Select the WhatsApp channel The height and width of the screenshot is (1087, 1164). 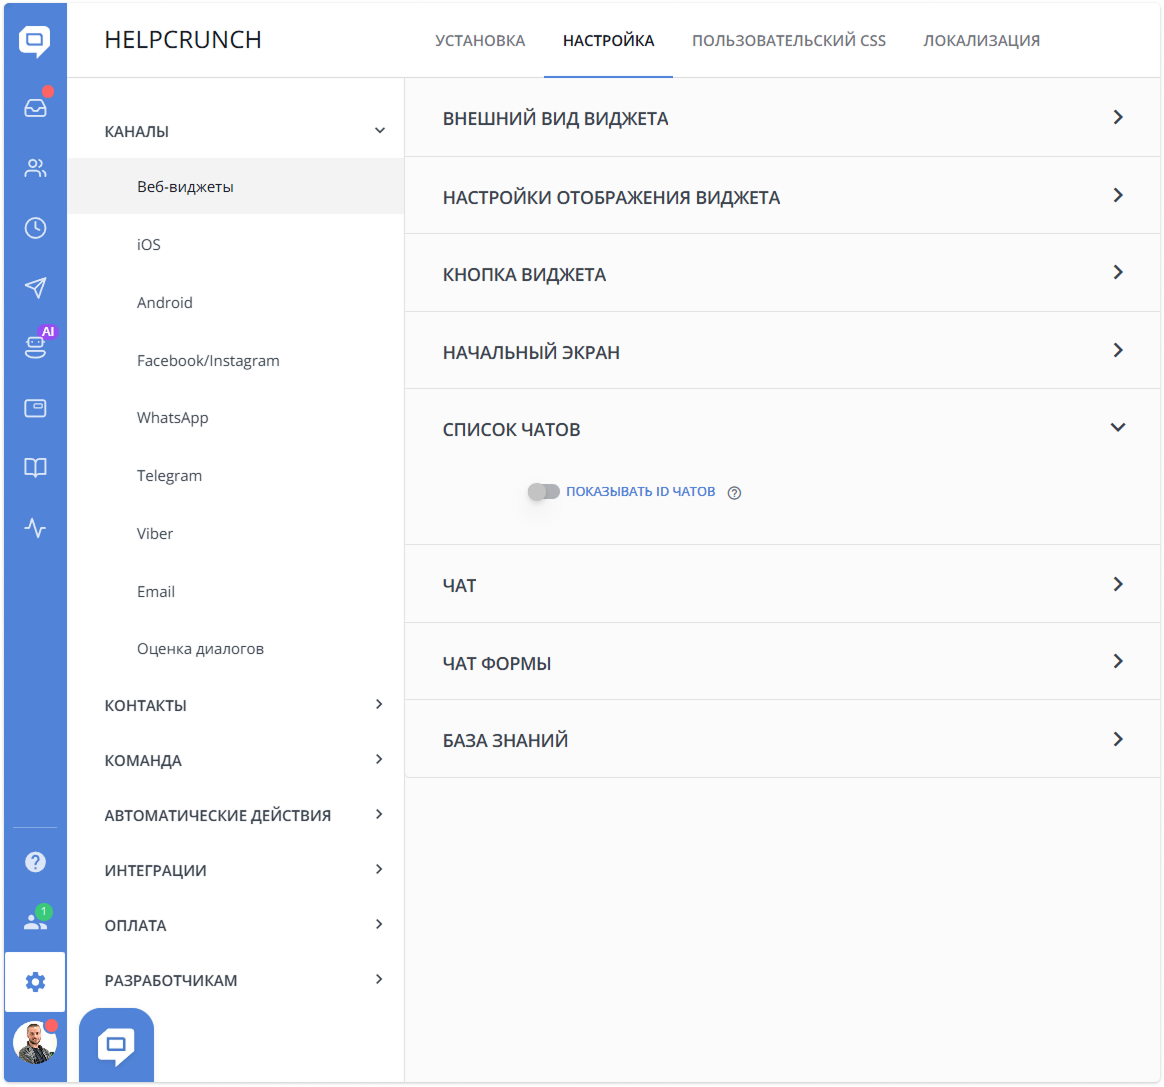(172, 417)
